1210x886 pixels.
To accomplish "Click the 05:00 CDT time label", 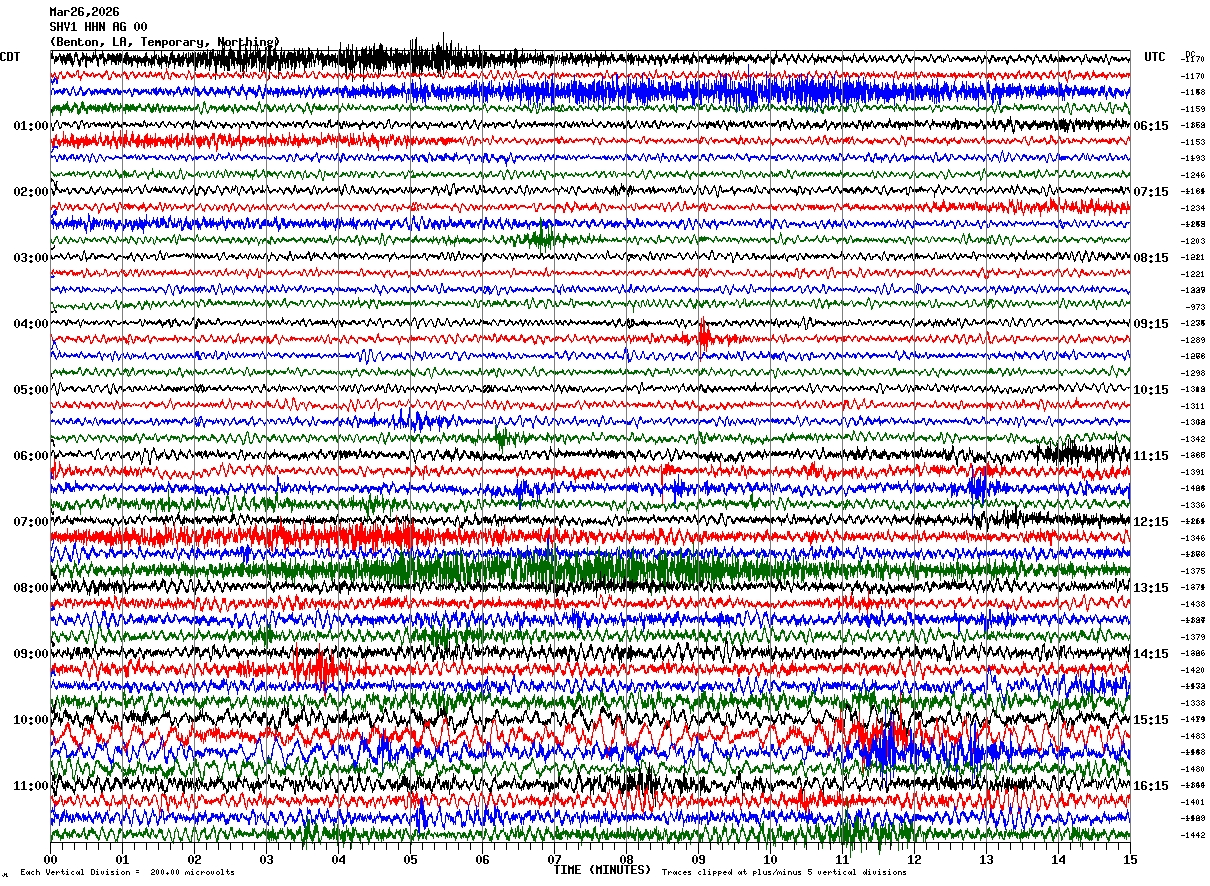I will [x=31, y=390].
